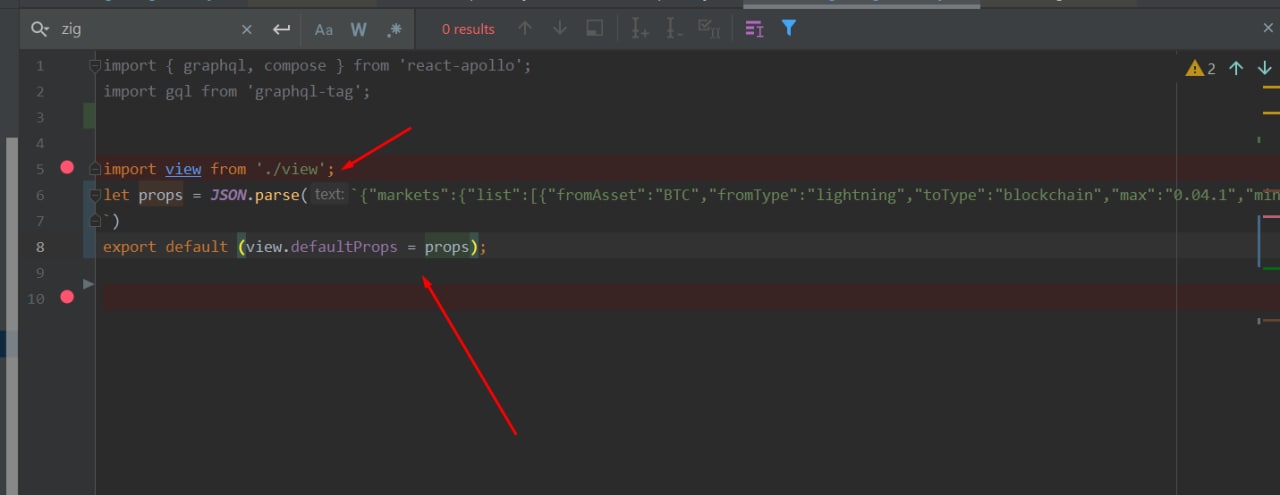Click the 'text:' parameter hint on line 6
This screenshot has height=495, width=1280.
tap(328, 195)
